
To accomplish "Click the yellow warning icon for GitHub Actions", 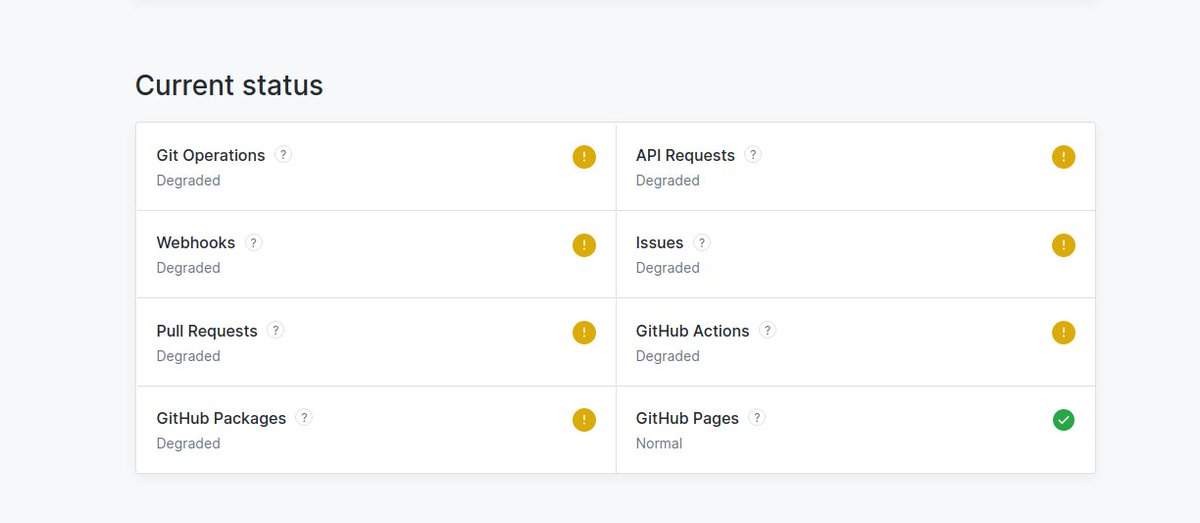I will [1064, 332].
